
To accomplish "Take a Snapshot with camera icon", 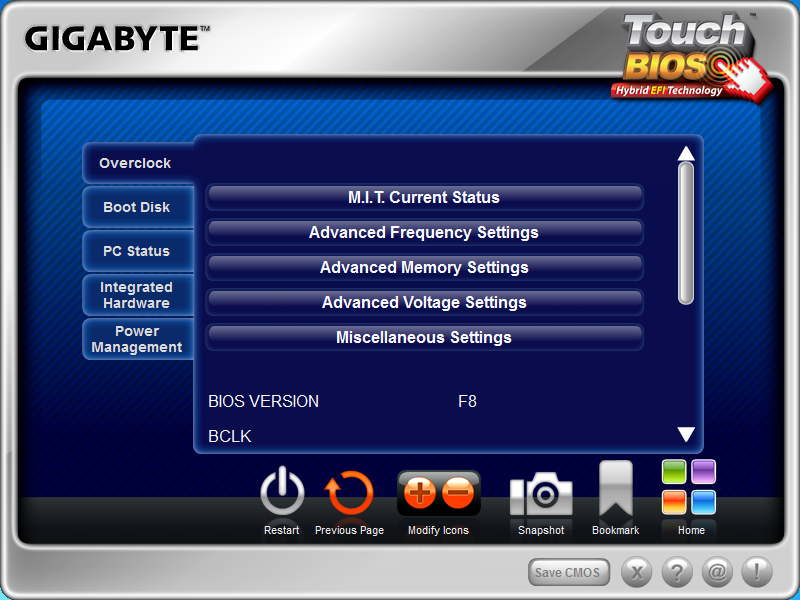I will [x=541, y=493].
